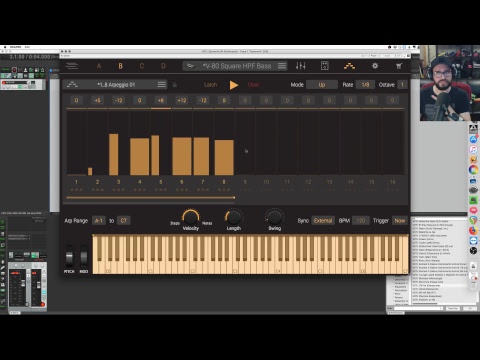This screenshot has height=360, width=480.
Task: Open the shop cart icon
Action: click(399, 66)
